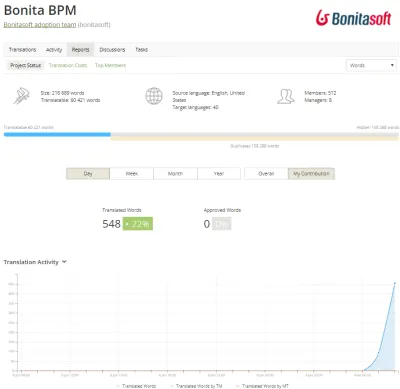The height and width of the screenshot is (389, 400).
Task: Open the Discussions tab
Action: [x=112, y=50]
